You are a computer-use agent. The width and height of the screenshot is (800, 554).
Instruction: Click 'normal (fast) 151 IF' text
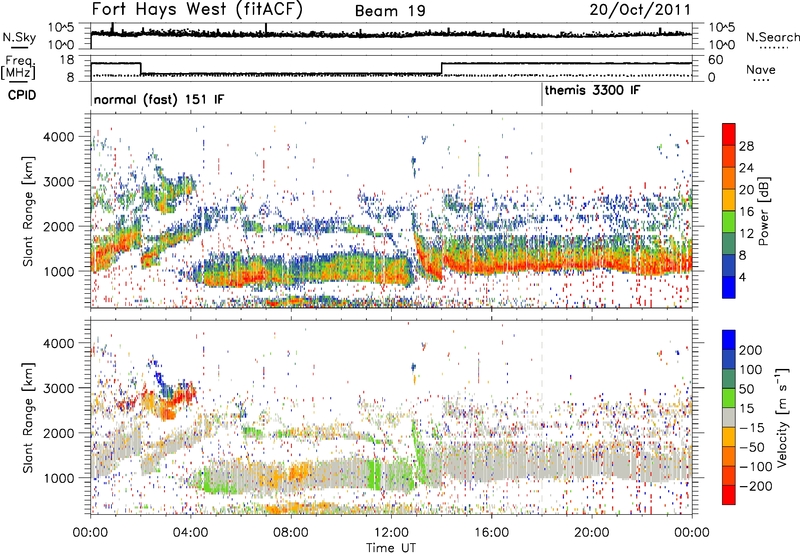pos(159,99)
